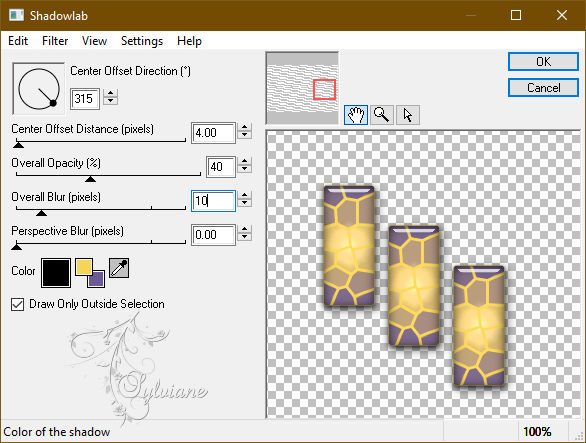This screenshot has height=443, width=586.
Task: Increase Center Offset Direction with up arrow
Action: point(111,93)
